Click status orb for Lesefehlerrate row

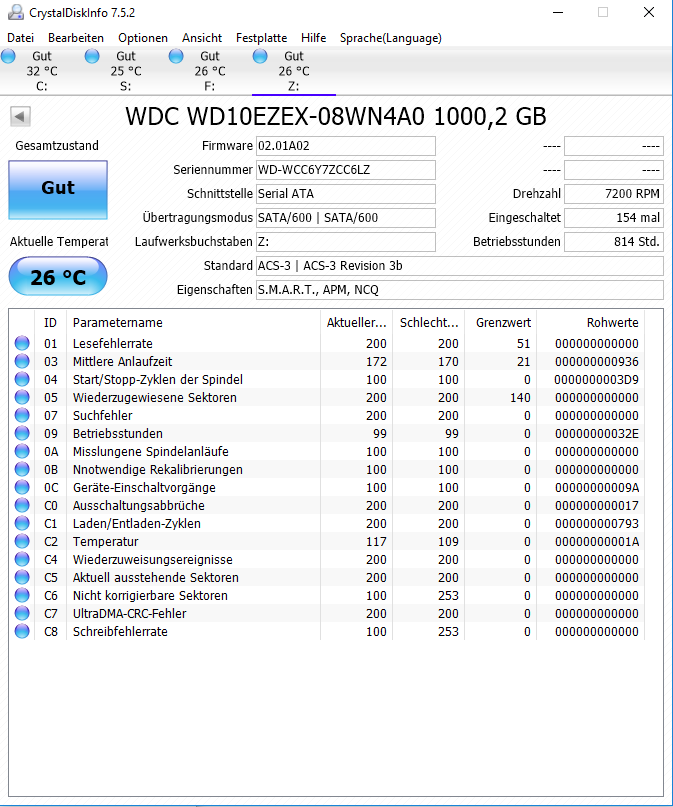pos(22,343)
